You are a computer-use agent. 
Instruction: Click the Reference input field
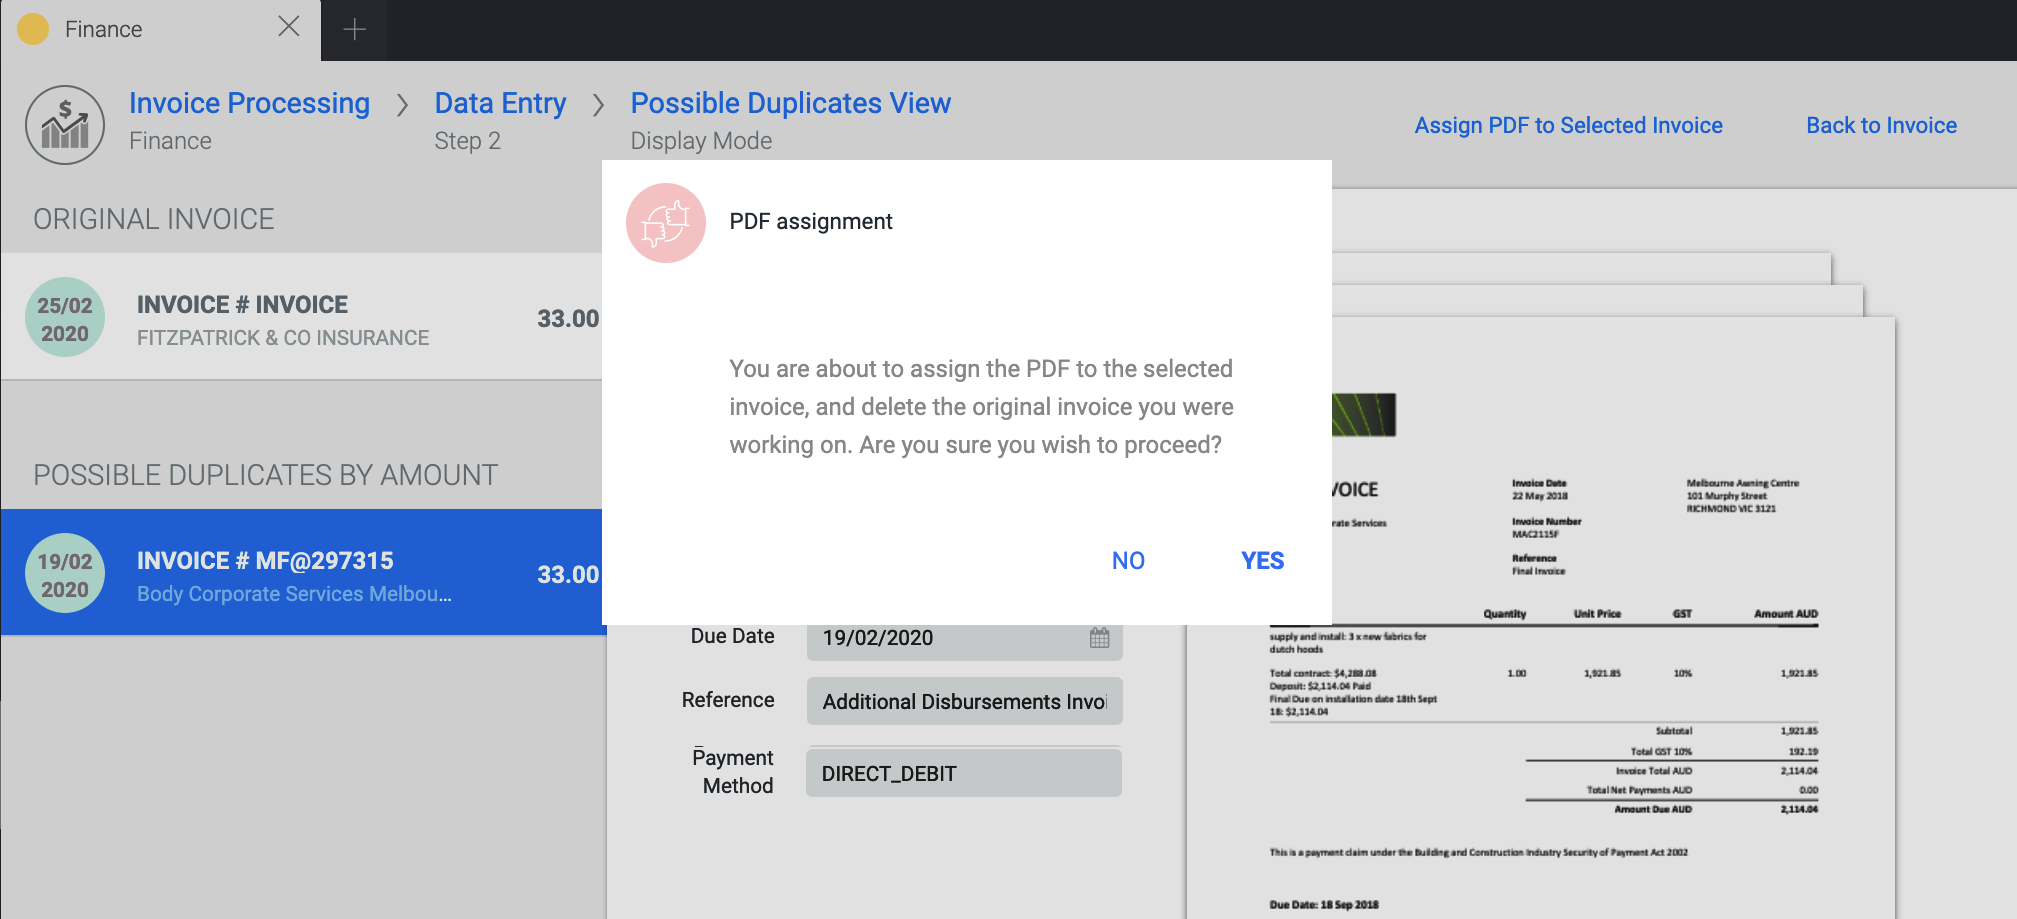(964, 701)
